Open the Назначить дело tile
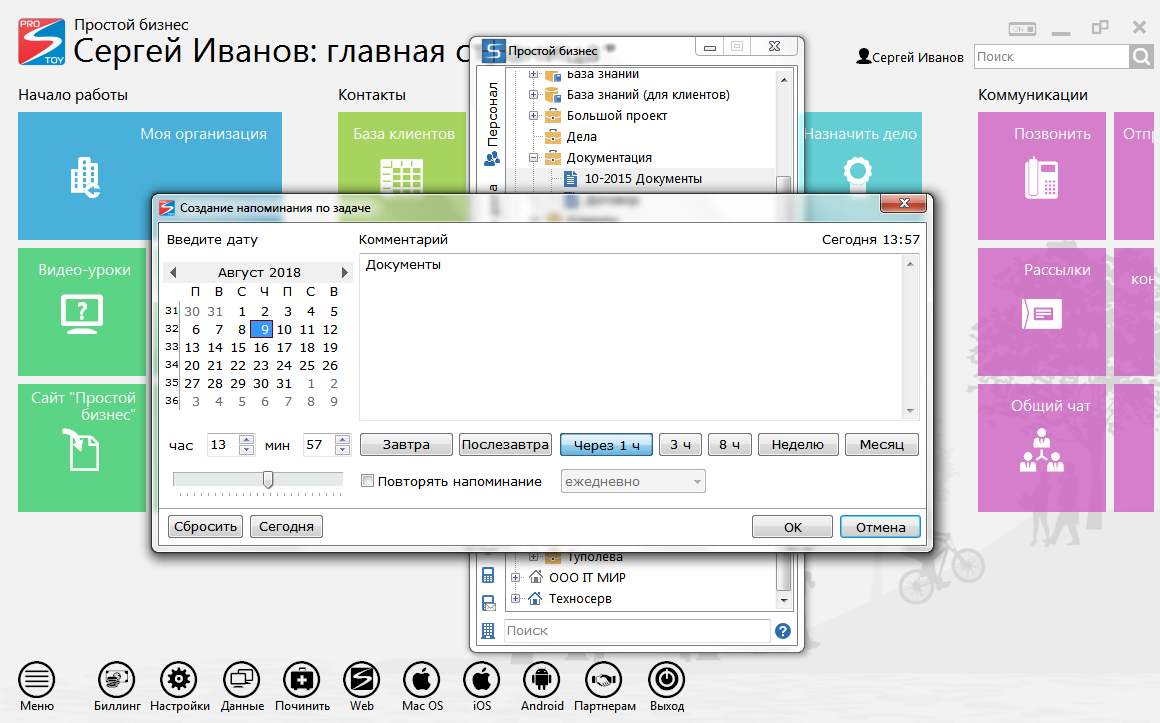The image size is (1160, 723). coord(861,153)
